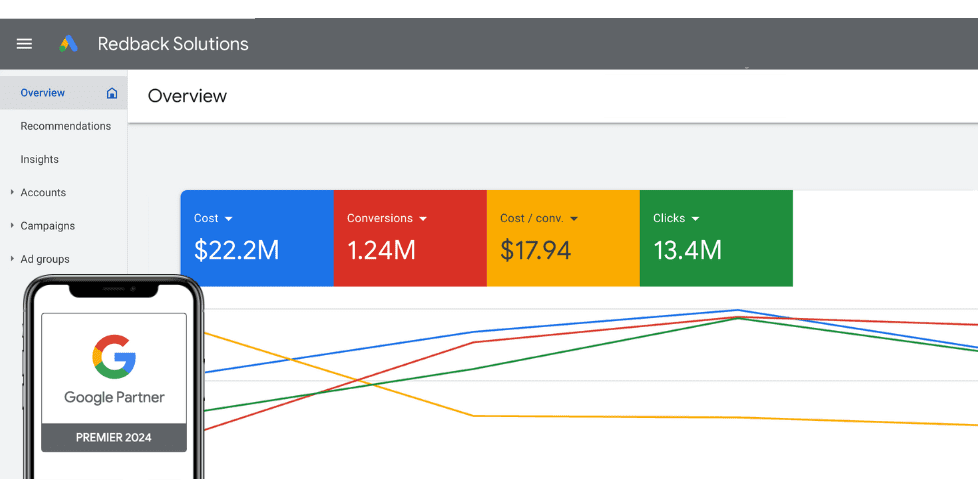The image size is (978, 500).
Task: Select Overview in the sidebar
Action: (43, 93)
